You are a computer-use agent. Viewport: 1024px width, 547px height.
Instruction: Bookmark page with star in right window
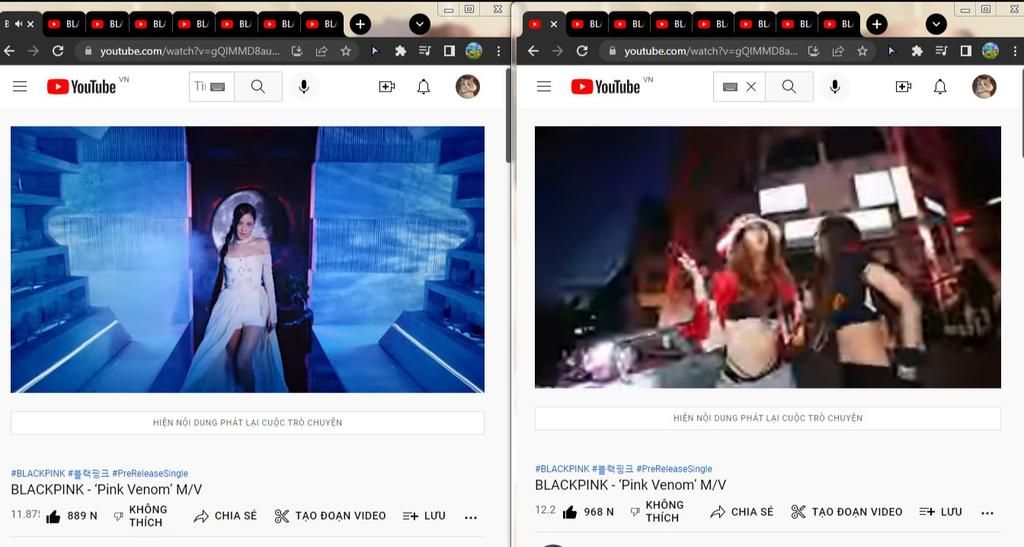(863, 50)
